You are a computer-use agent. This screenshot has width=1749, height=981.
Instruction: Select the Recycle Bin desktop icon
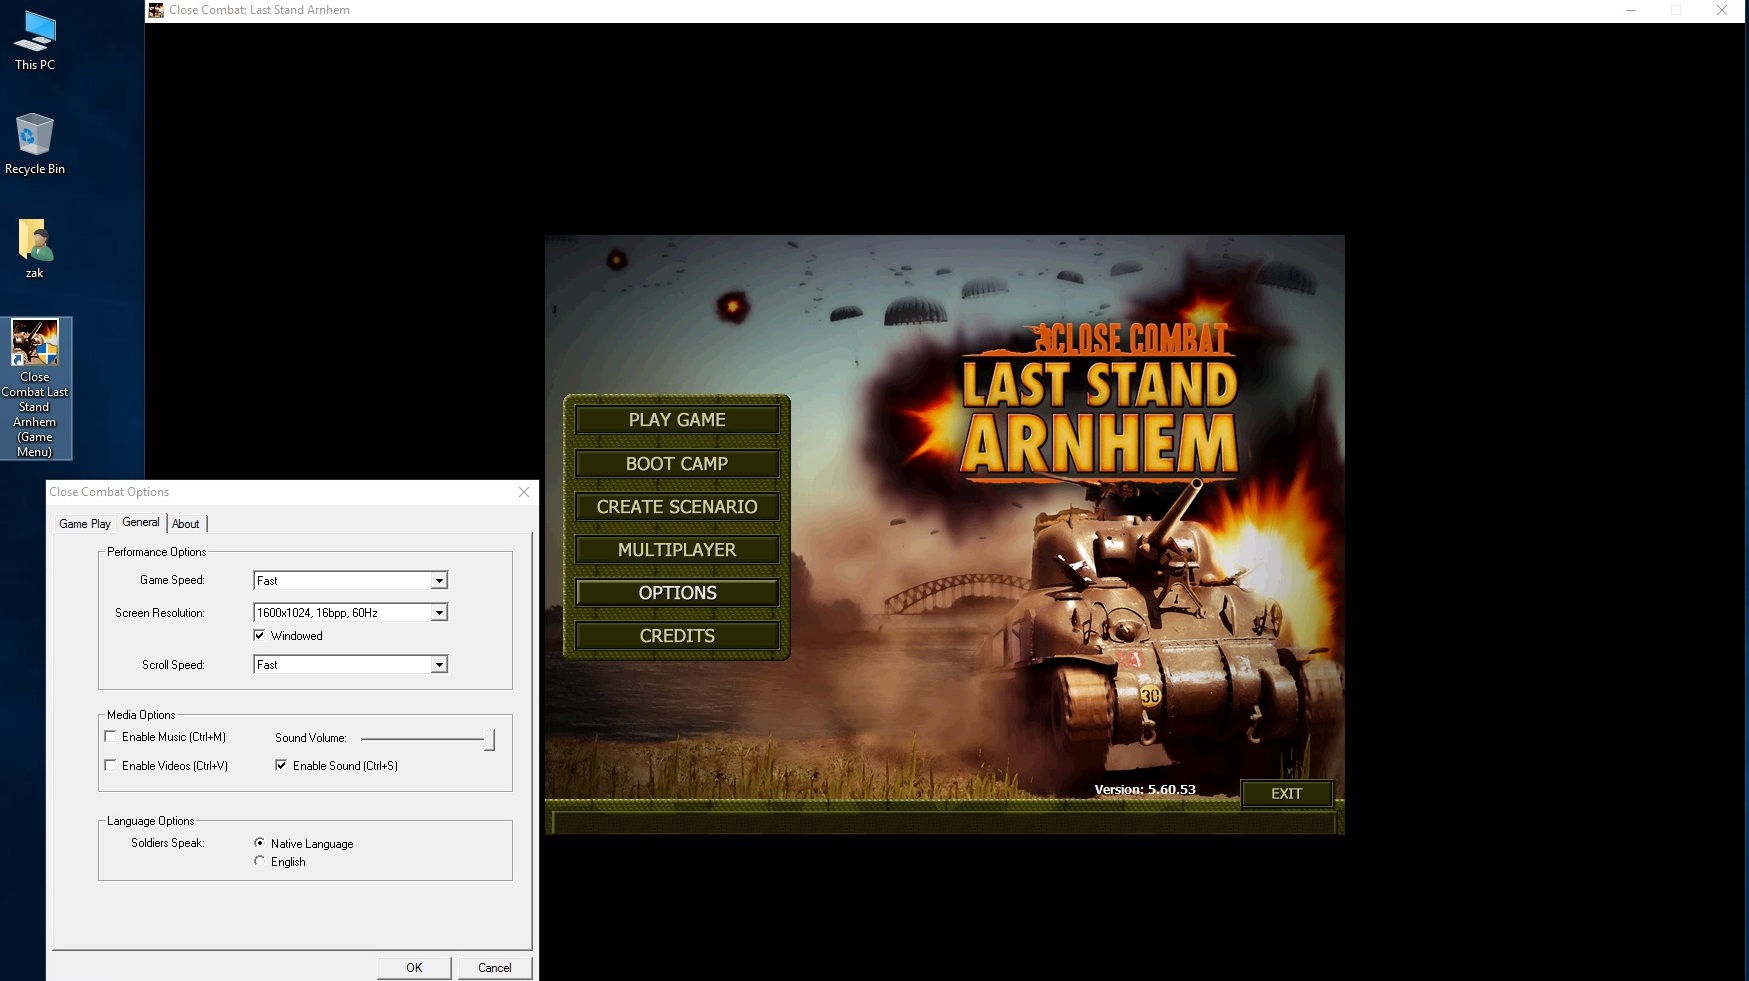tap(35, 144)
